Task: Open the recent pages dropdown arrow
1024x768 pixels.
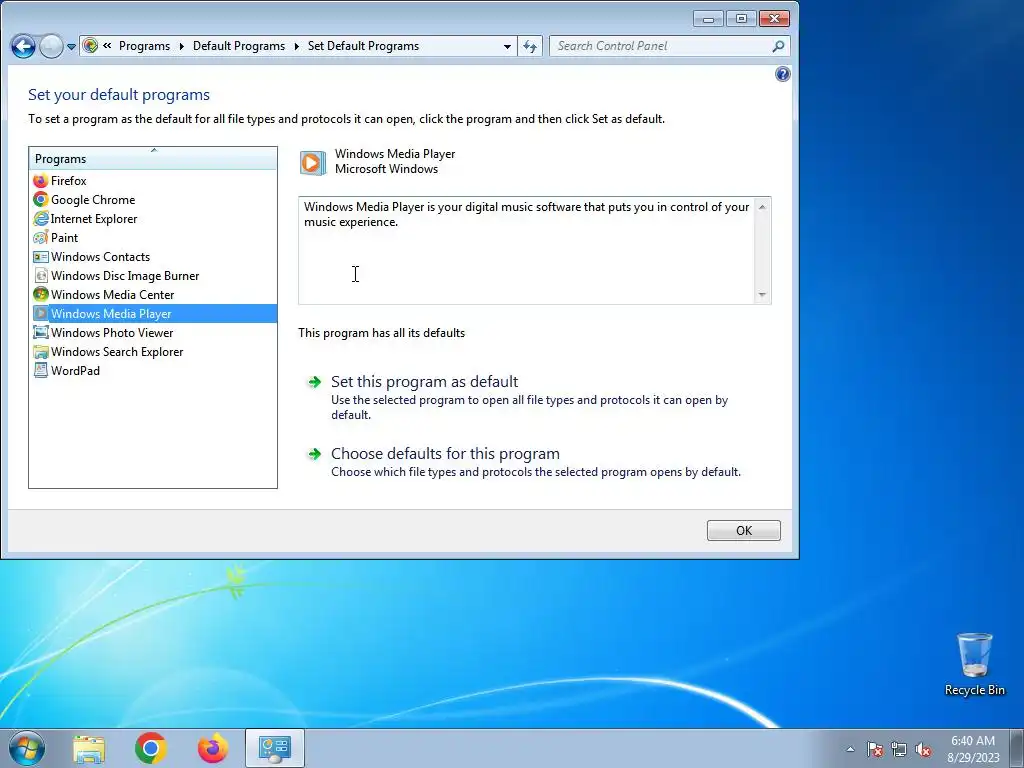Action: tap(71, 47)
